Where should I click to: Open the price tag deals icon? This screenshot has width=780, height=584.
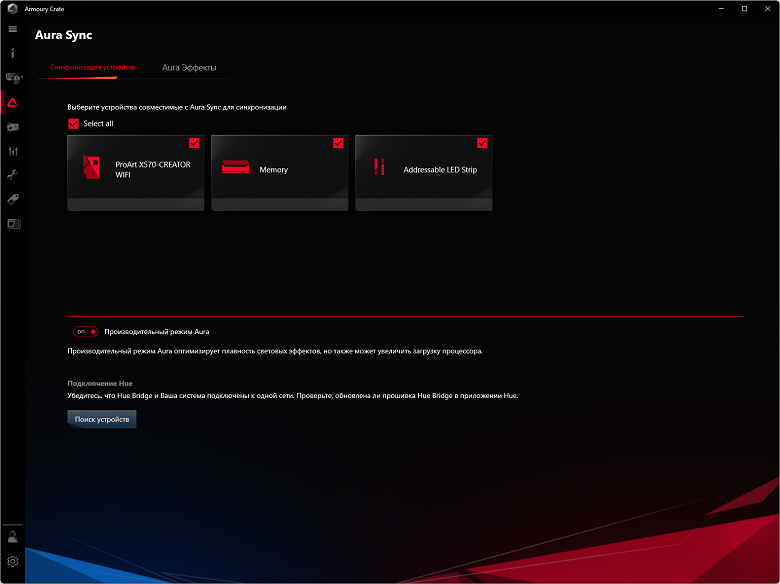(13, 199)
